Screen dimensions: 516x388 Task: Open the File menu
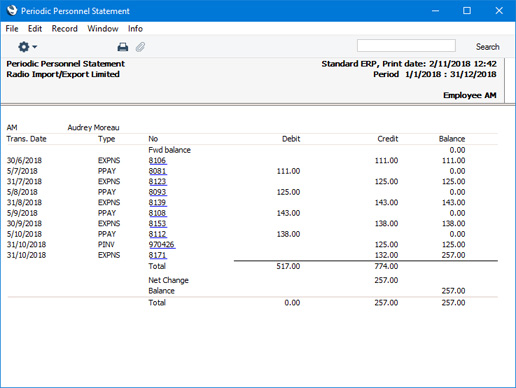click(x=12, y=29)
